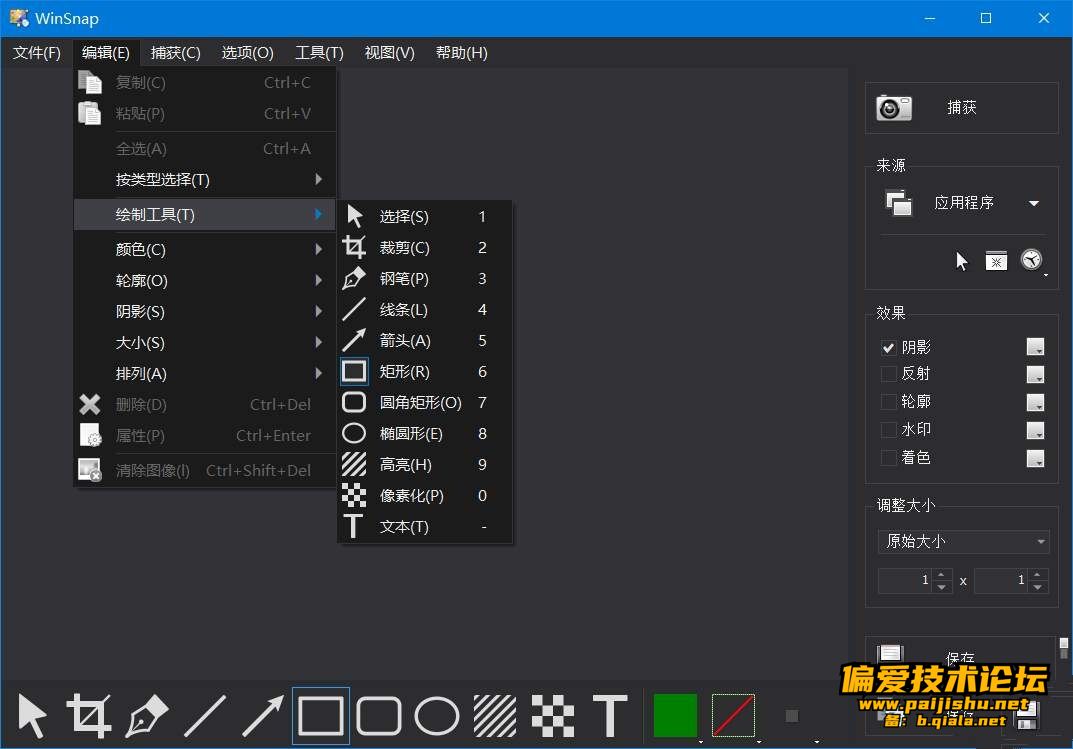Open the 捕获(C) menu
1073x749 pixels.
[175, 53]
